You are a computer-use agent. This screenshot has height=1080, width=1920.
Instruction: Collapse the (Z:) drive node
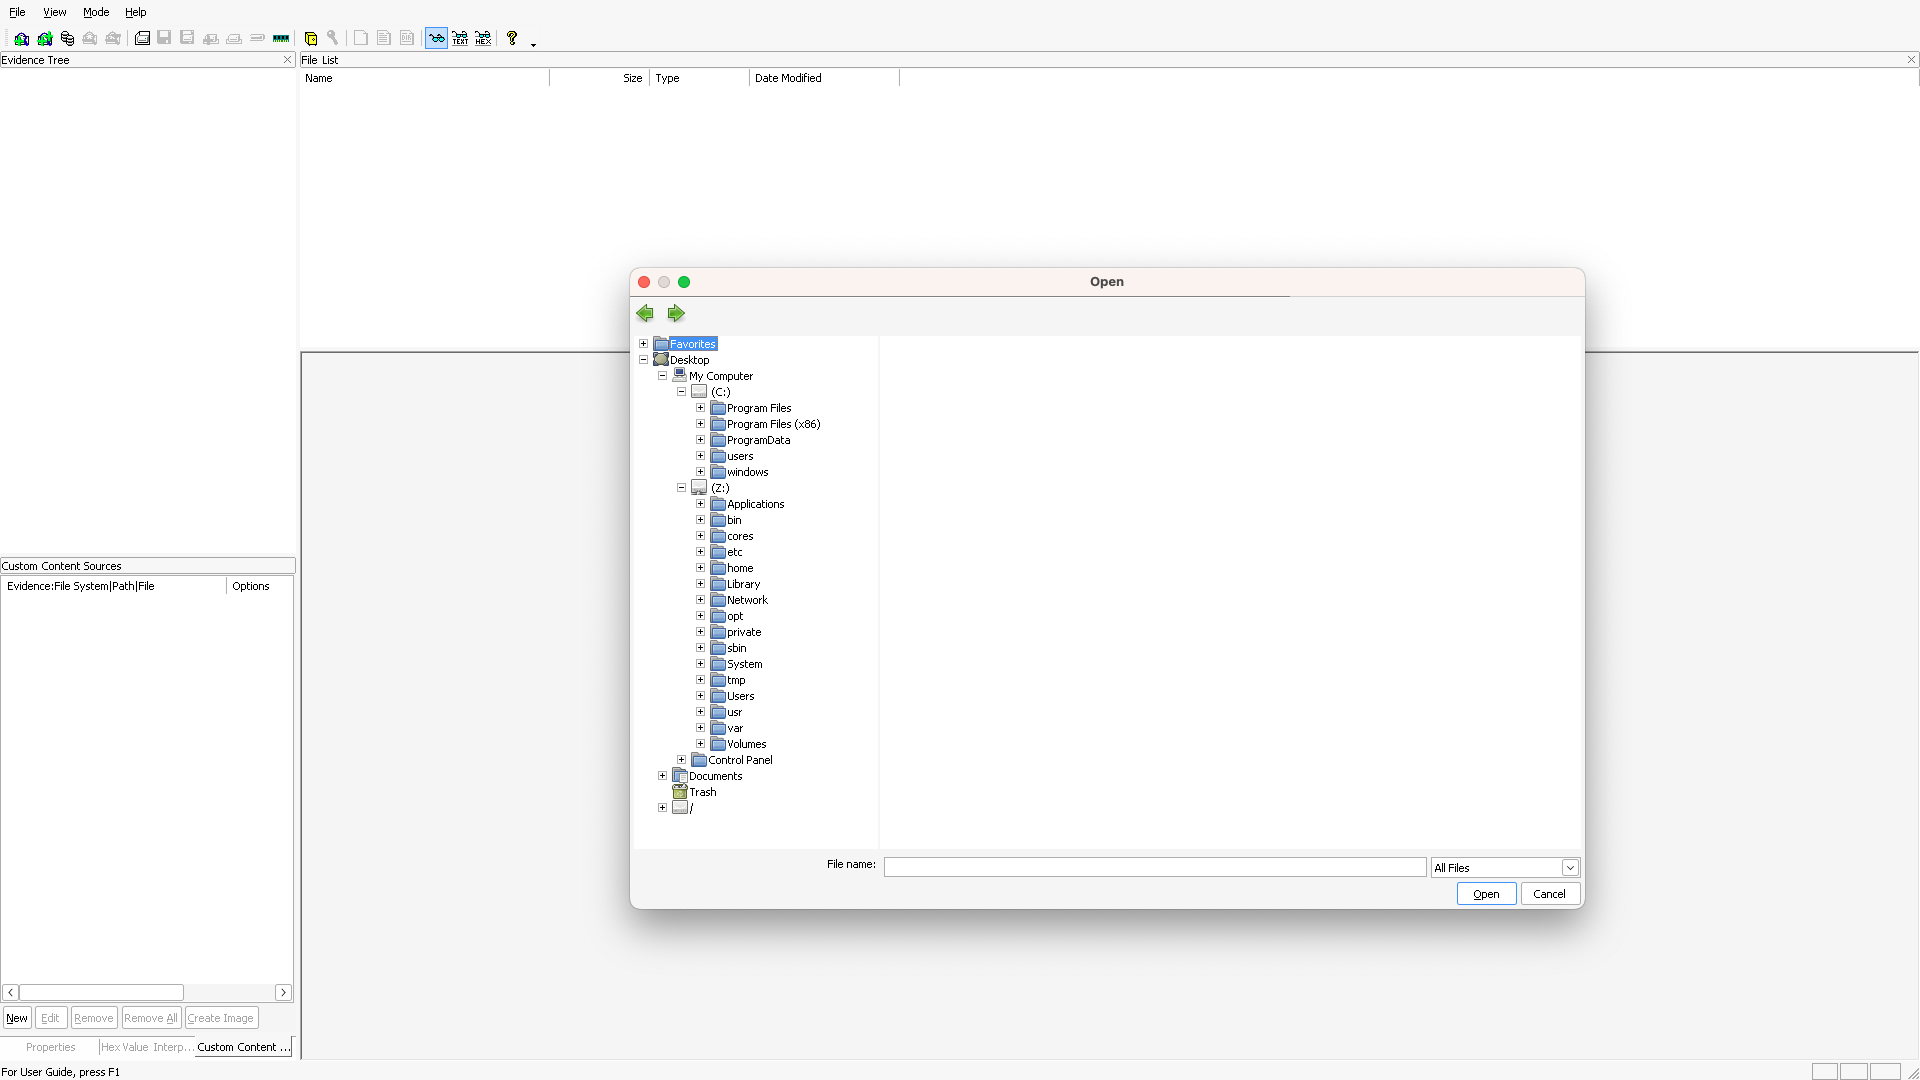tap(681, 488)
